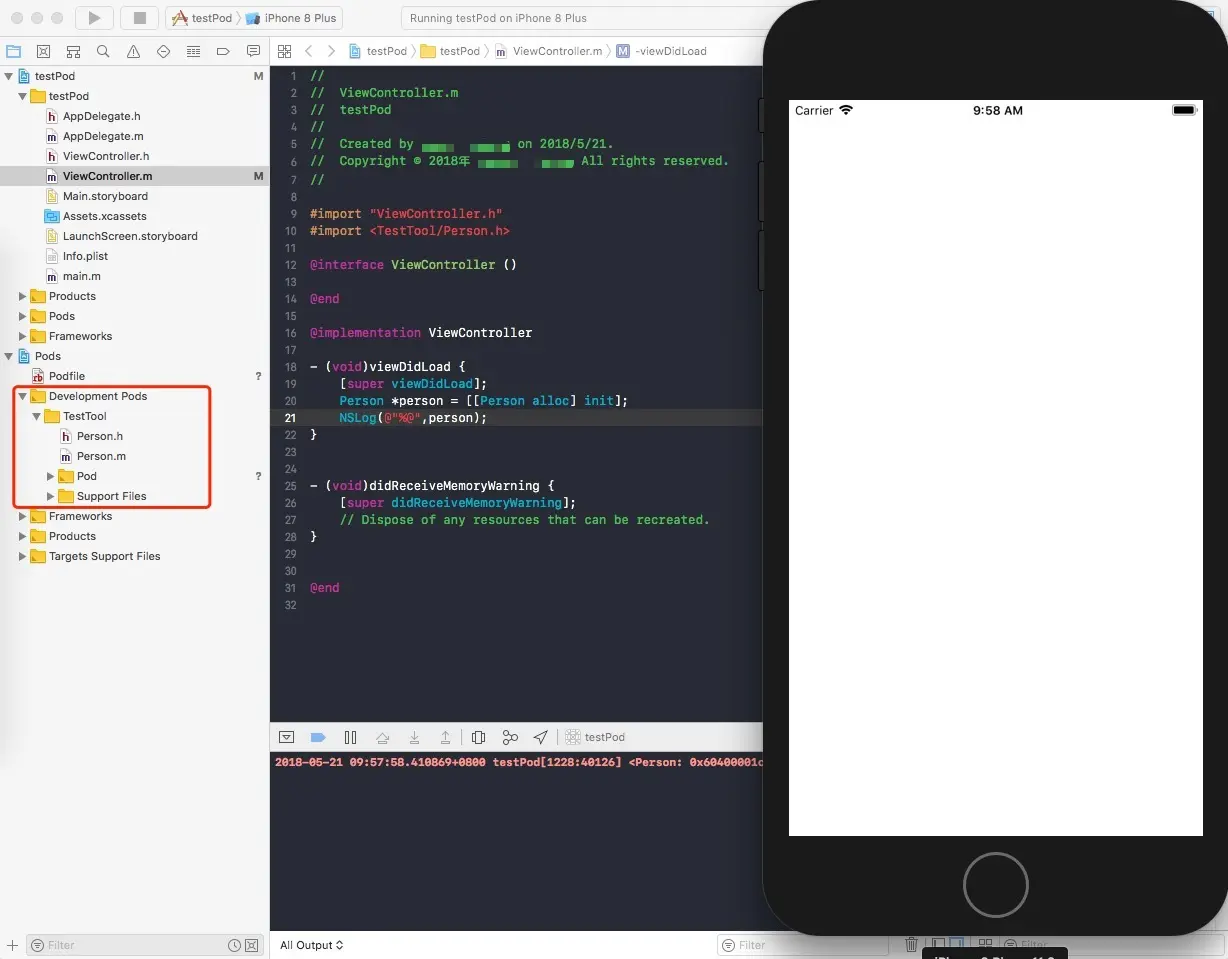The image size is (1228, 959).
Task: Expand the Pods group under testPod
Action: (23, 316)
